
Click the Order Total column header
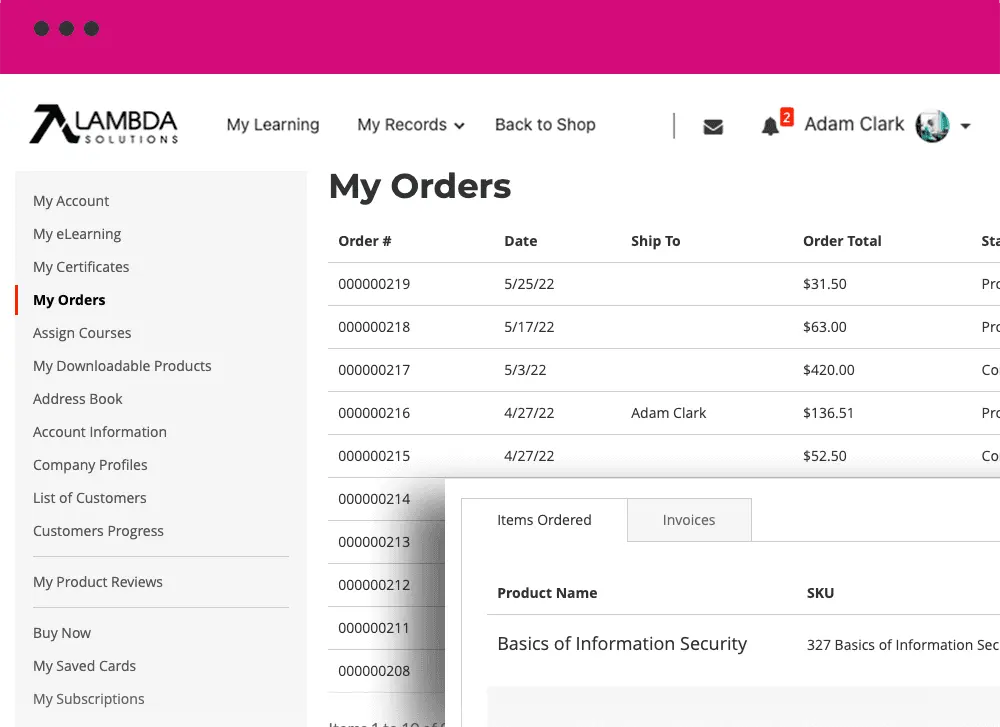(x=842, y=241)
